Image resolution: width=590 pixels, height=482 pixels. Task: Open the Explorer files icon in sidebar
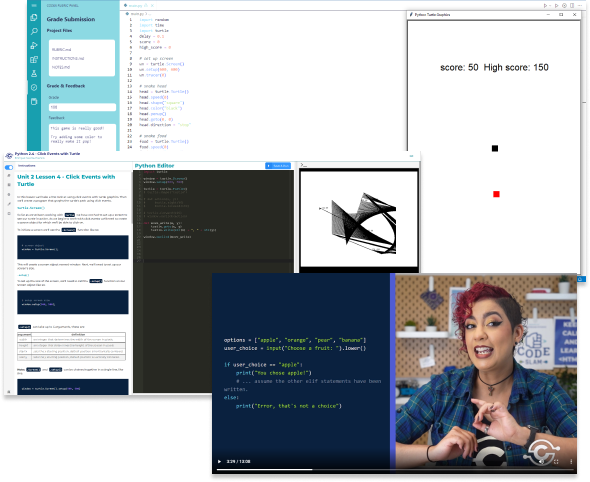pyautogui.click(x=34, y=18)
